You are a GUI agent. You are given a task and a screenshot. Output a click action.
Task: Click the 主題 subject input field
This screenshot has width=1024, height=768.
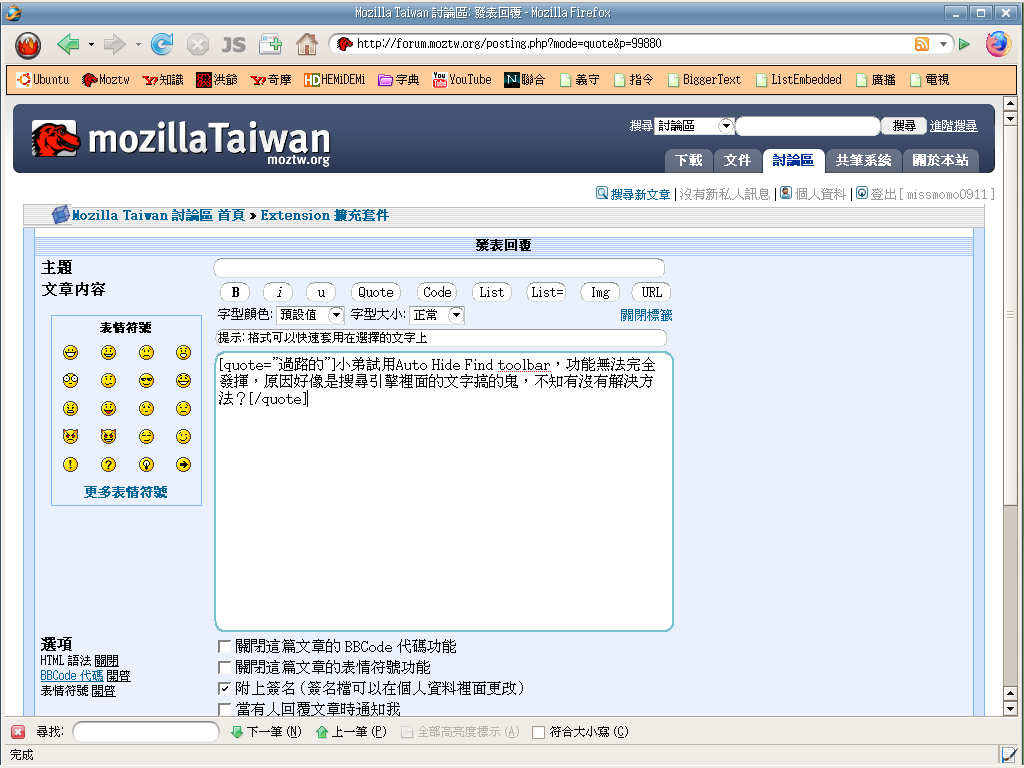[439, 268]
